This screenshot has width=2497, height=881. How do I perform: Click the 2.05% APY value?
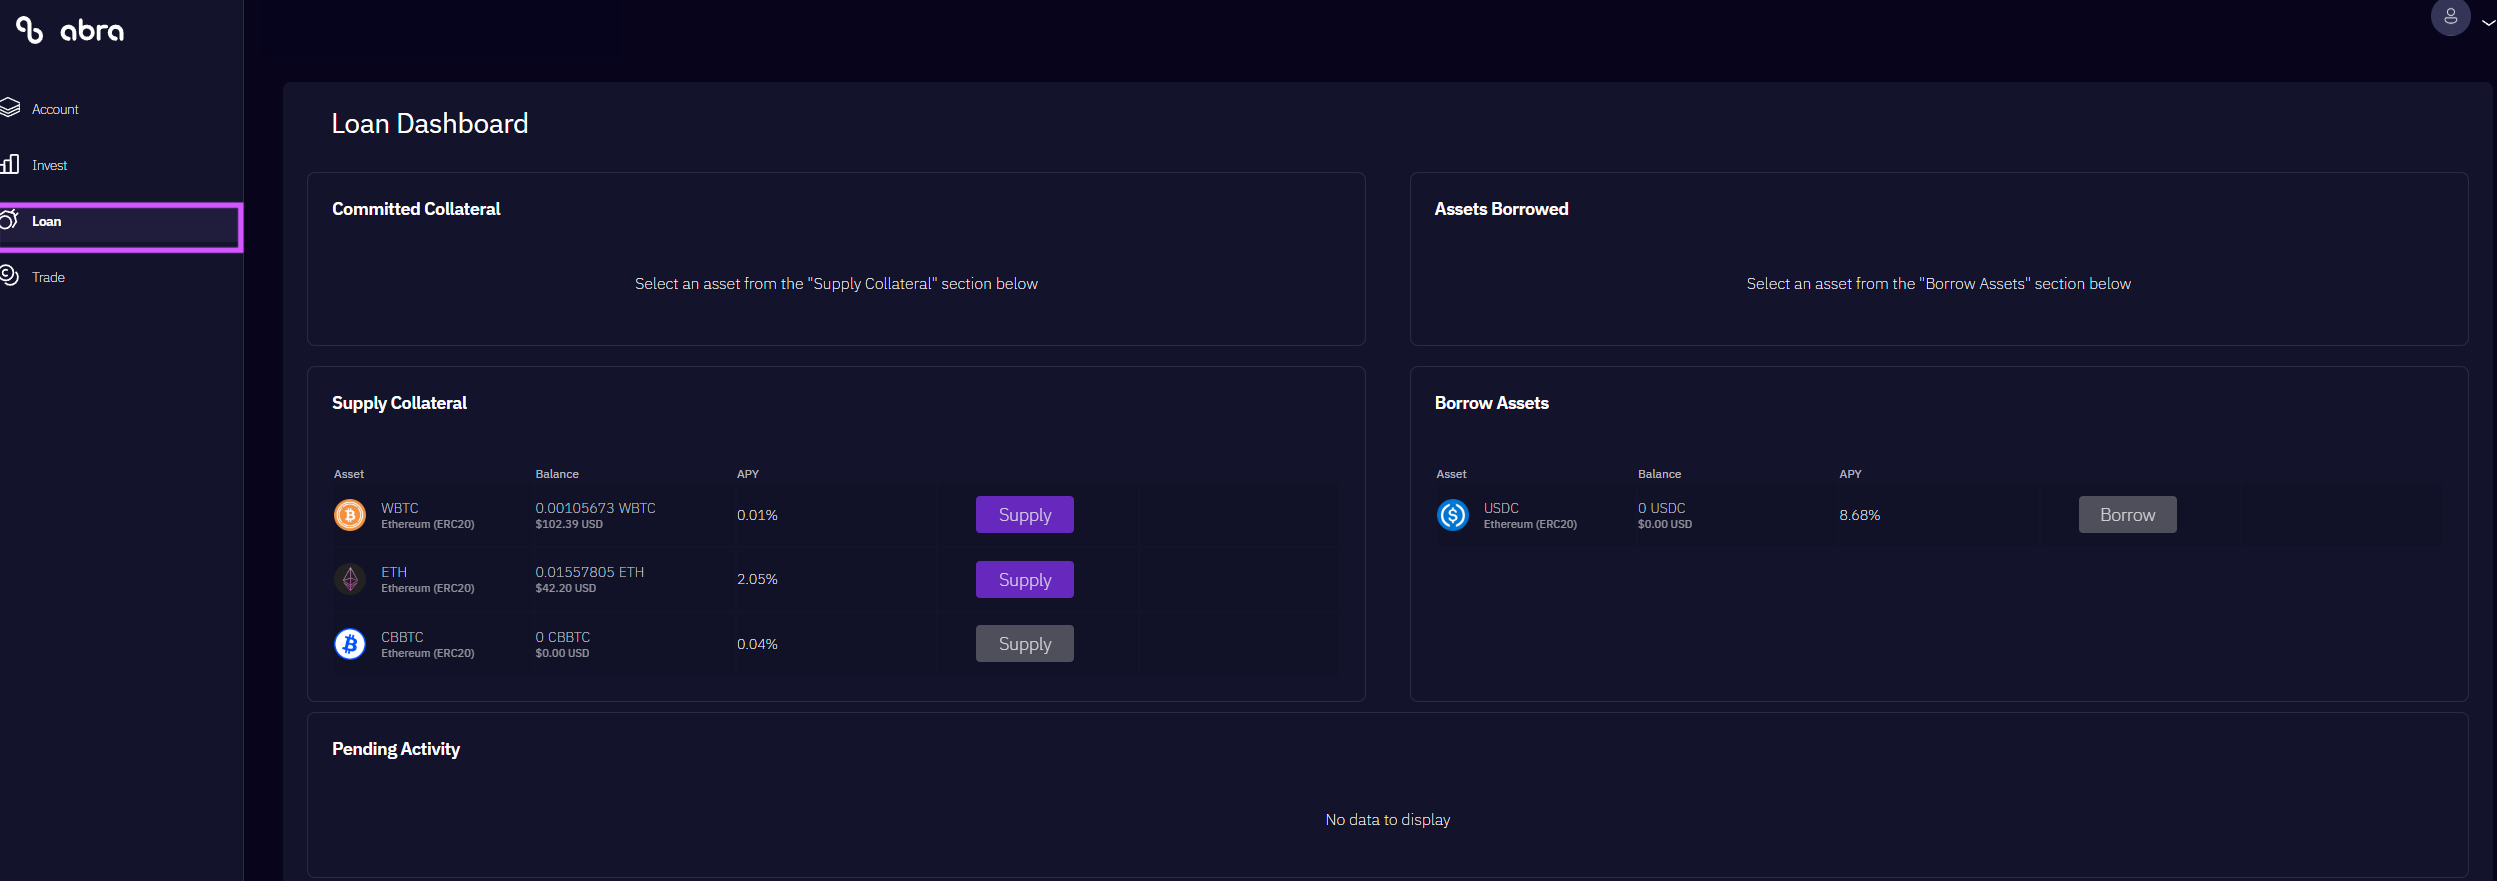[x=757, y=579]
